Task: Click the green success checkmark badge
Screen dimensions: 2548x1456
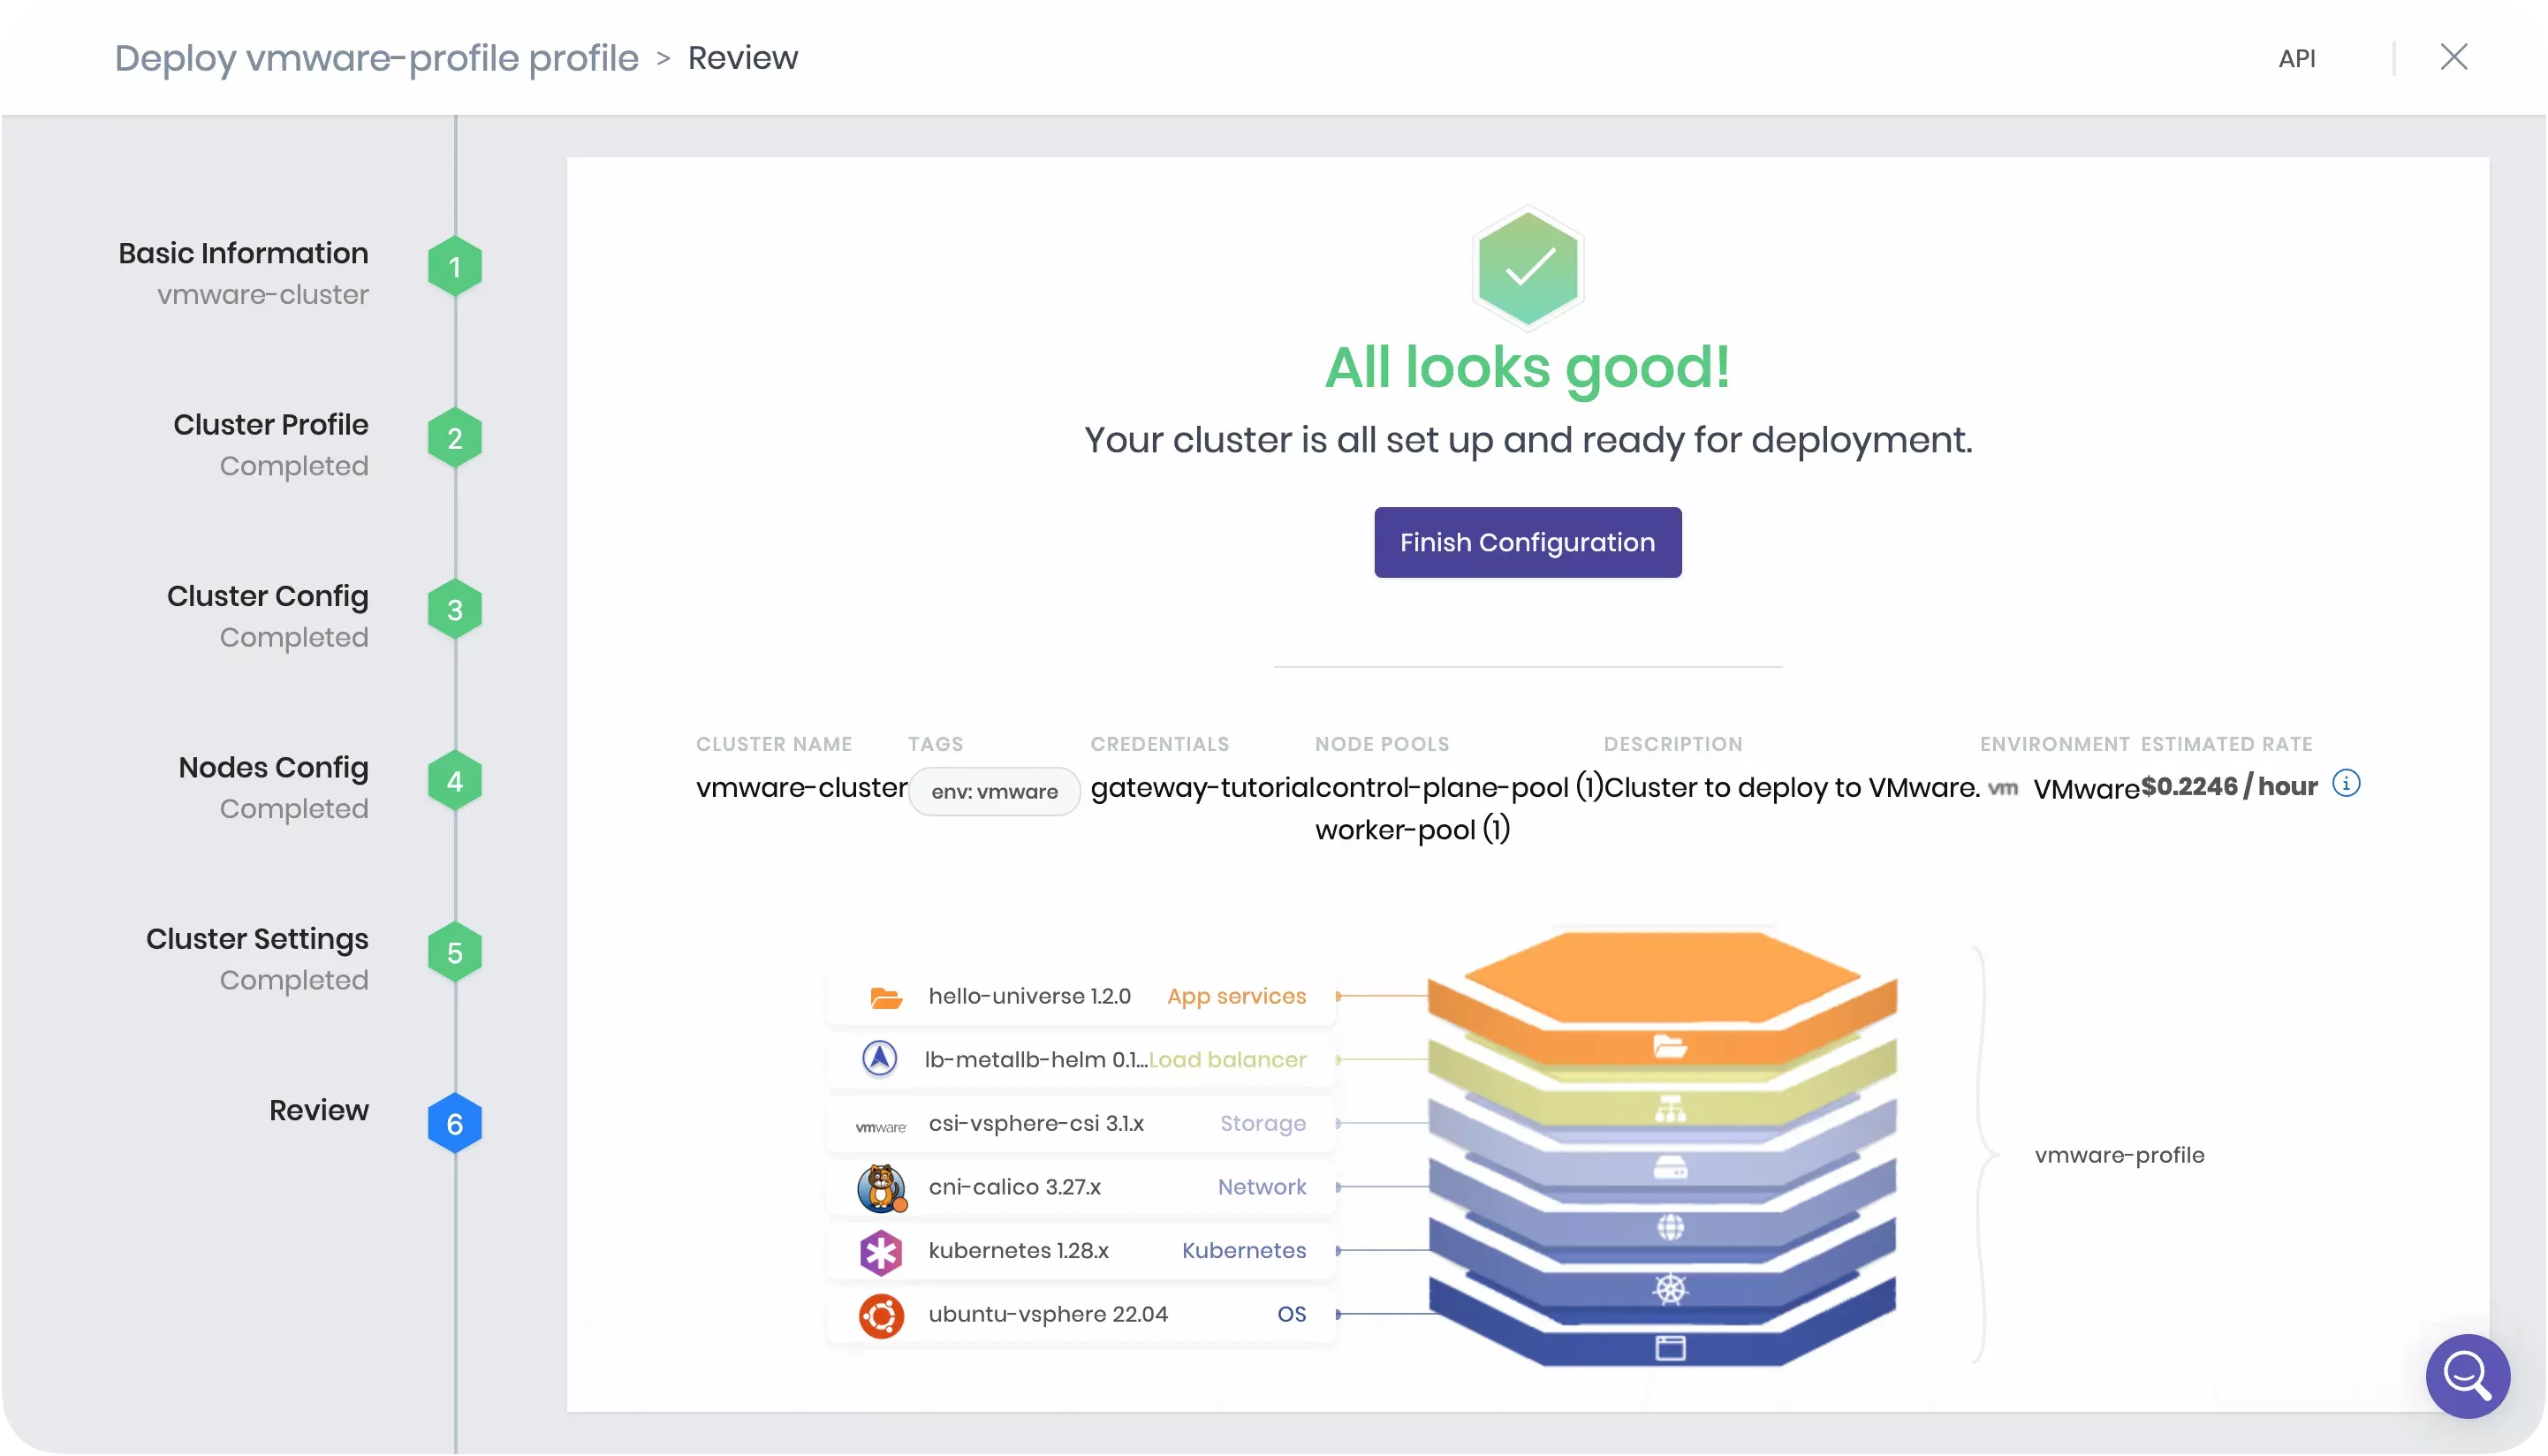Action: click(x=1527, y=267)
